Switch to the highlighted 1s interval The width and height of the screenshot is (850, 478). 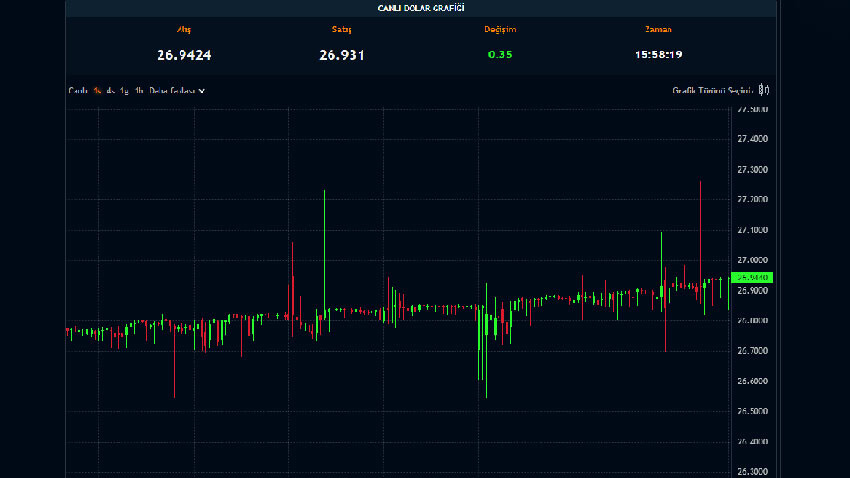point(98,91)
